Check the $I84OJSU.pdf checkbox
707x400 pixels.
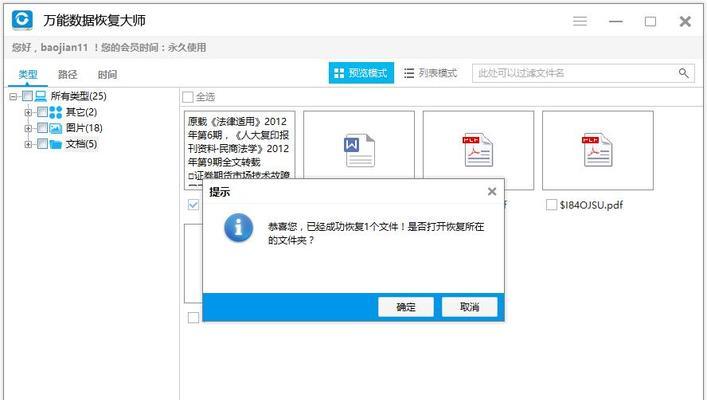(x=551, y=205)
